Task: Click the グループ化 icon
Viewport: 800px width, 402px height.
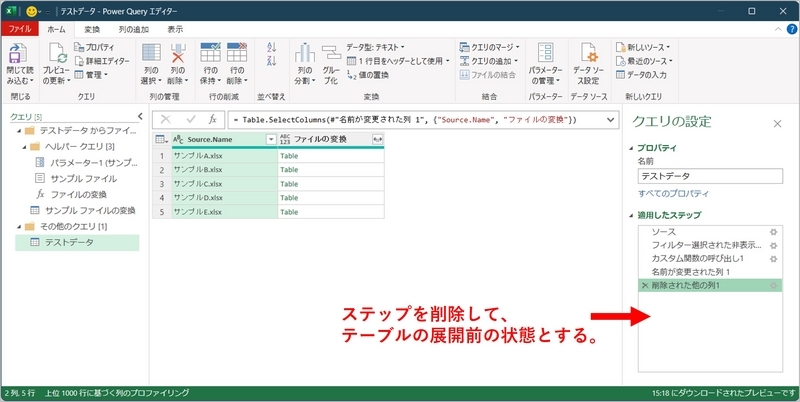Action: click(331, 53)
